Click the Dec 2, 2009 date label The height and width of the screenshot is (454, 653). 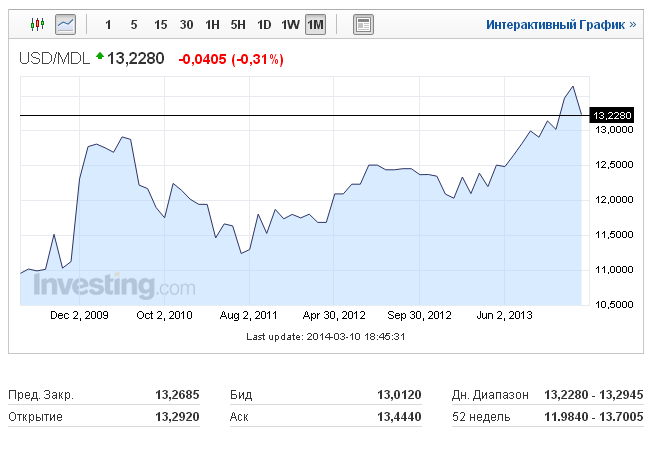tap(79, 315)
